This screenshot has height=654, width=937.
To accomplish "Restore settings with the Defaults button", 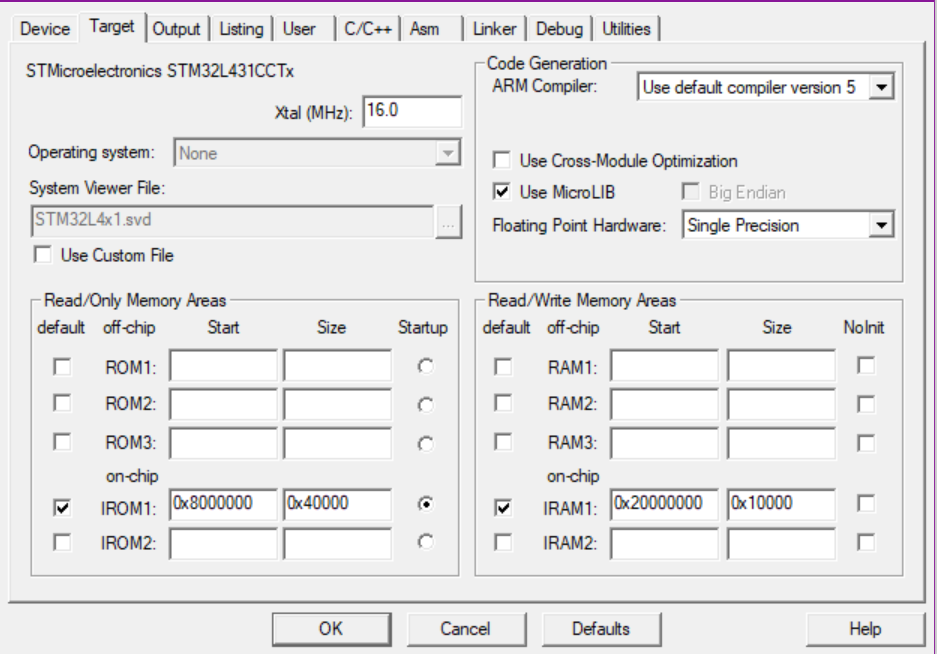I will pos(601,629).
